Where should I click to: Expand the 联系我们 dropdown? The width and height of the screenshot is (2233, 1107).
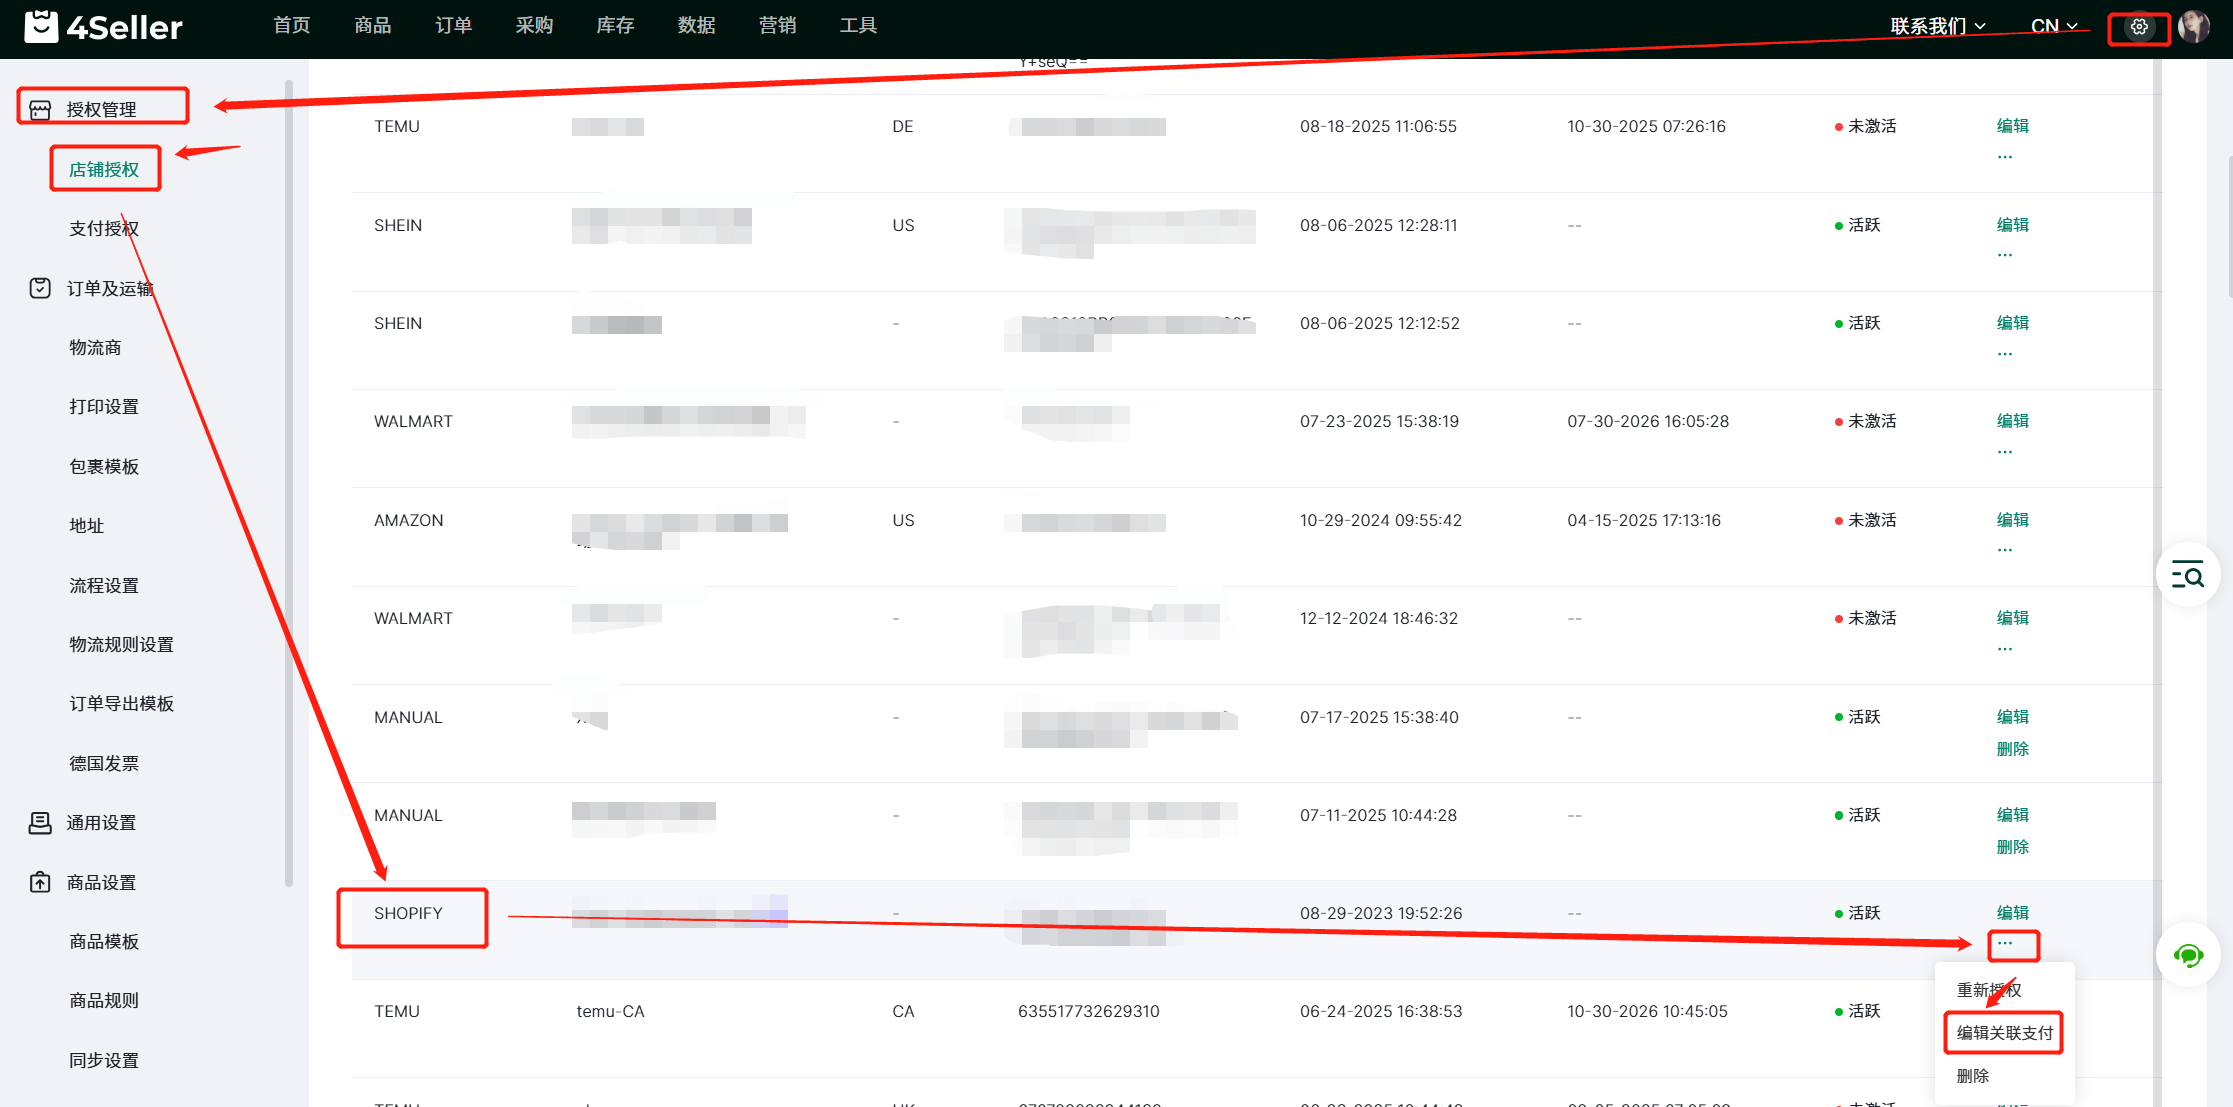(1937, 26)
